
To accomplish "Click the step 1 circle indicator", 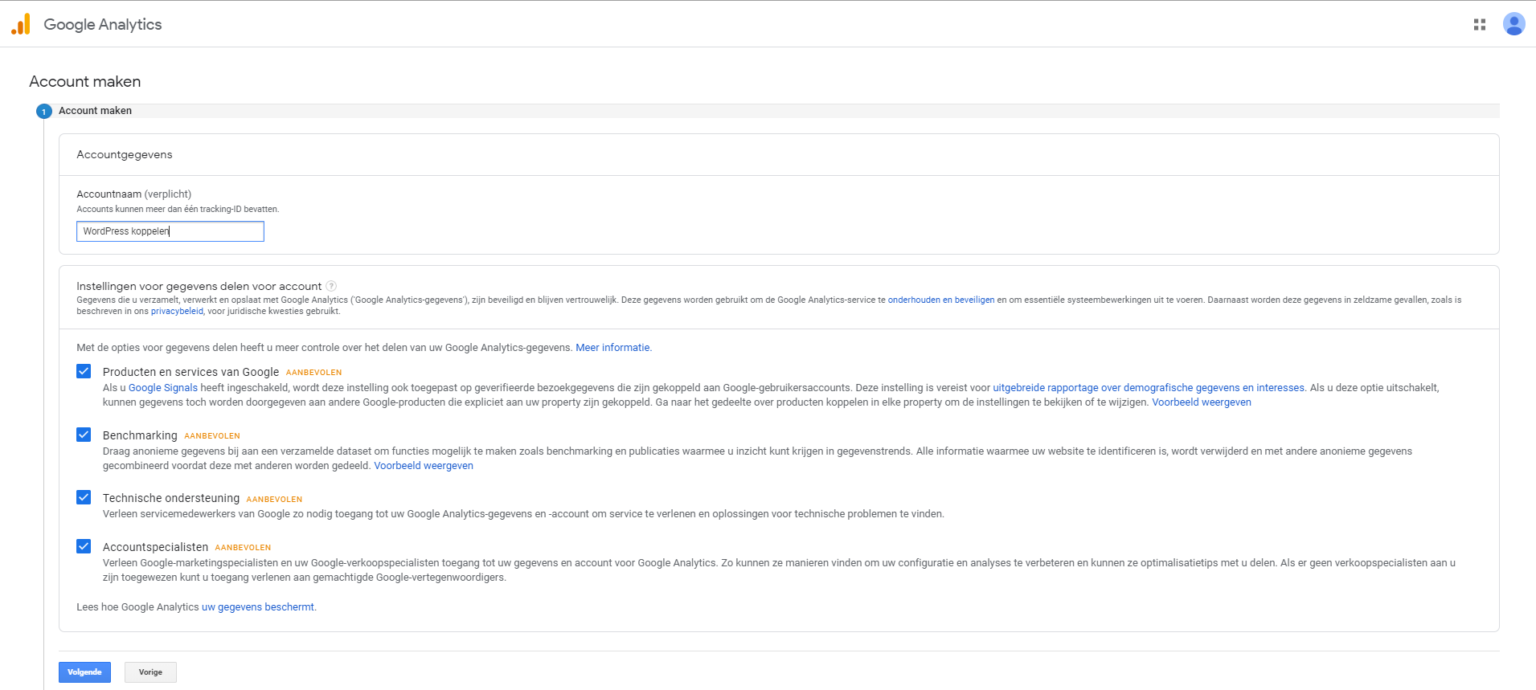I will point(44,110).
